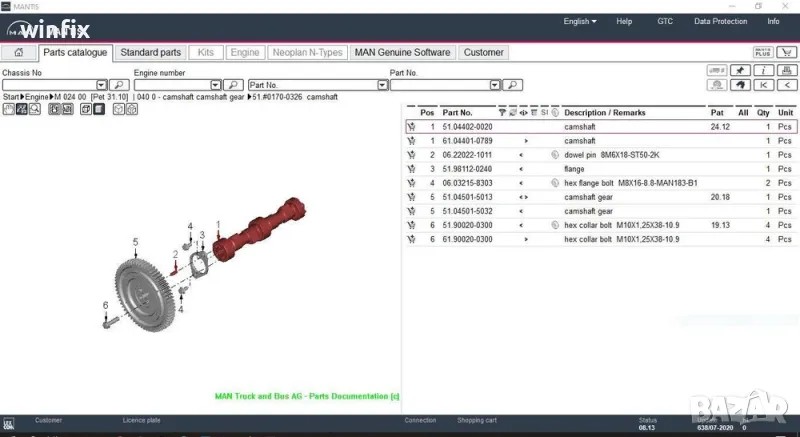This screenshot has width=800, height=437.
Task: Add camshaft 51.04402-0020 to cart
Action: 411,127
